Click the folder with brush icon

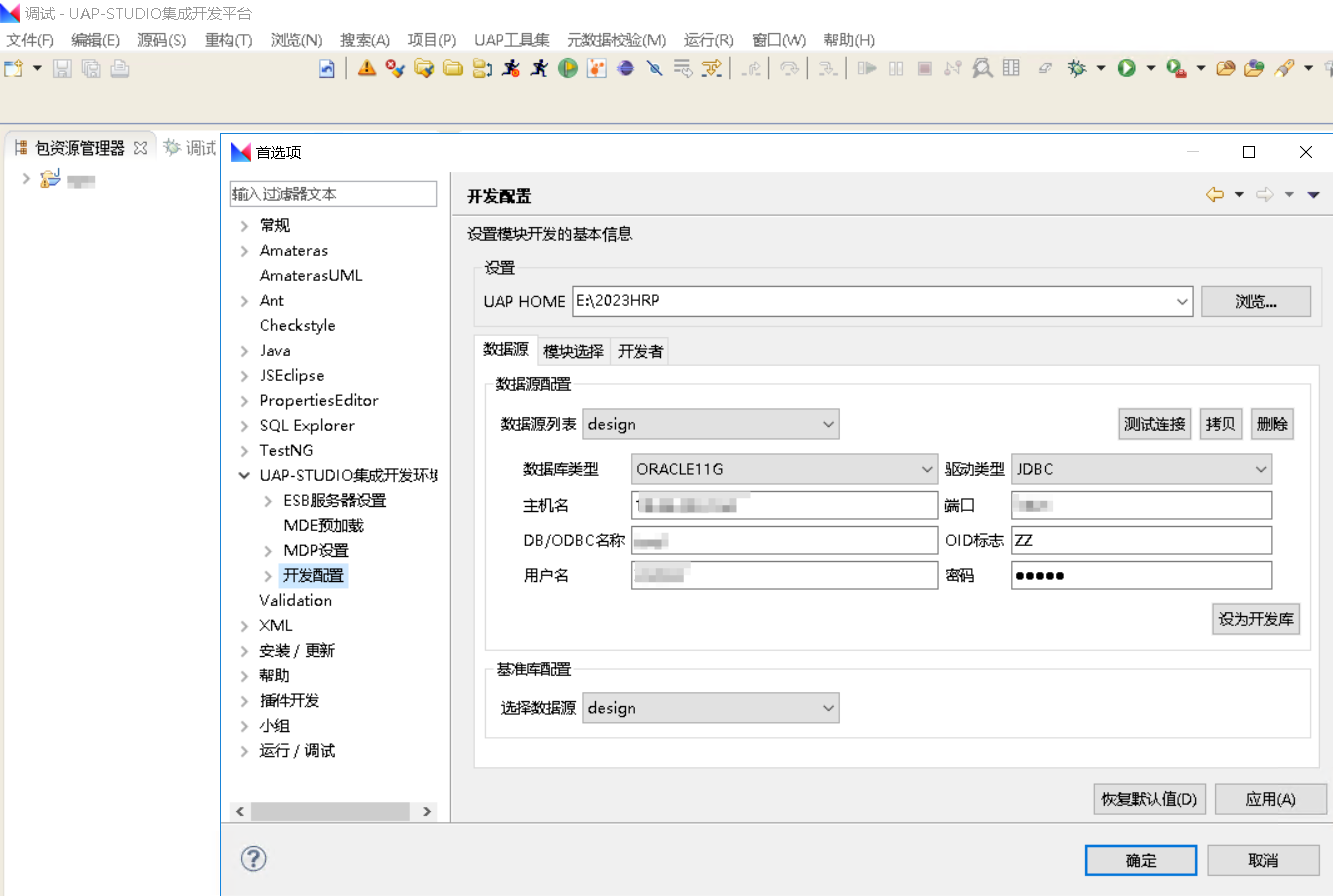[x=425, y=68]
